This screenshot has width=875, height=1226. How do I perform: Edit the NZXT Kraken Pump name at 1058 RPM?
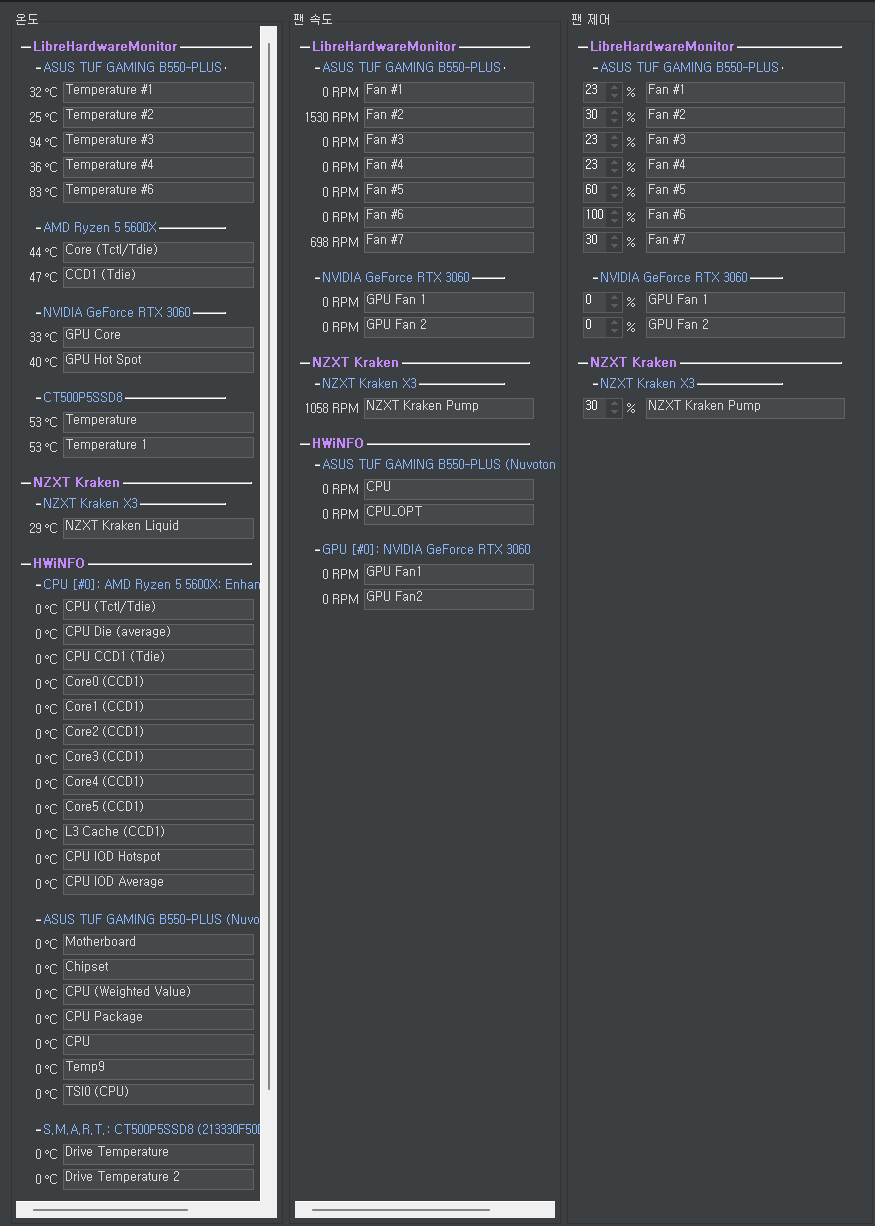click(448, 408)
